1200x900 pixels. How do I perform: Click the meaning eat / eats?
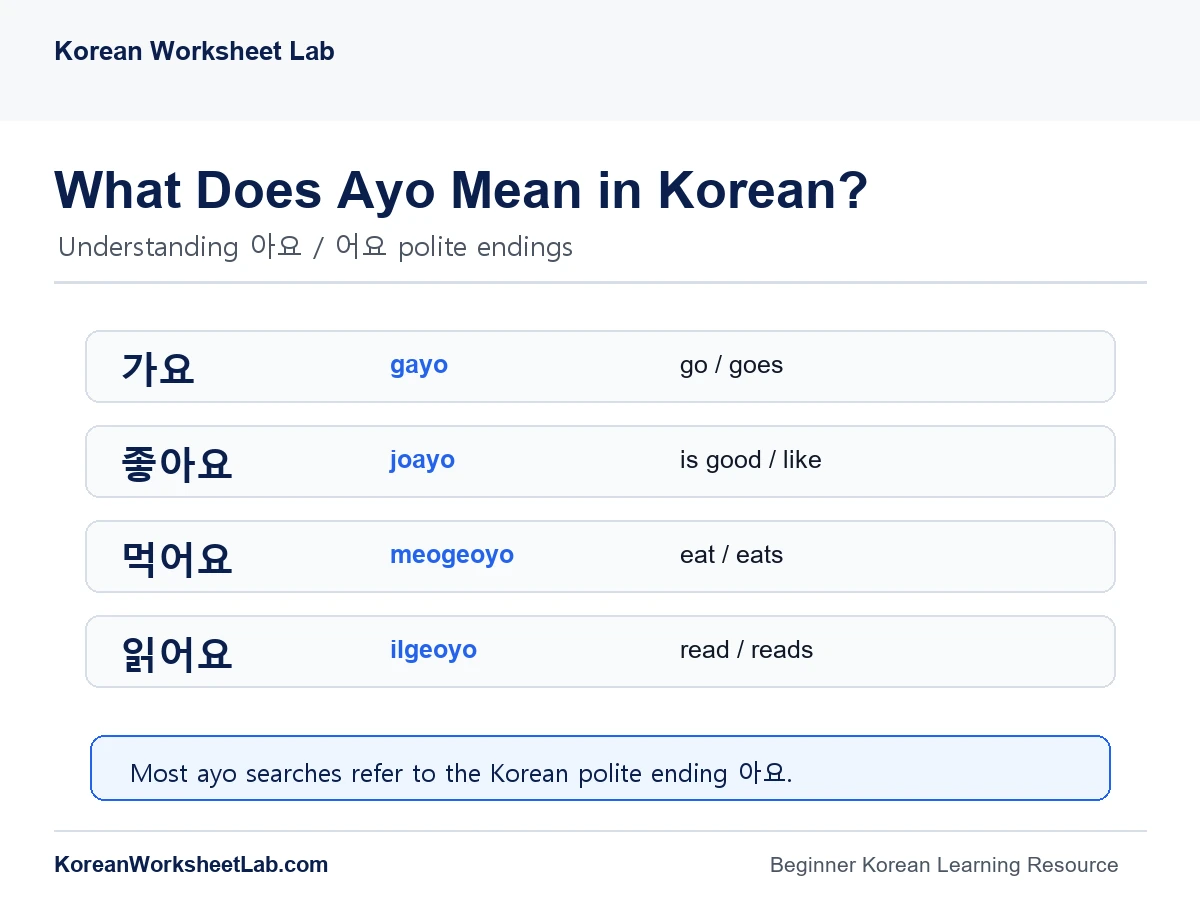pos(731,555)
